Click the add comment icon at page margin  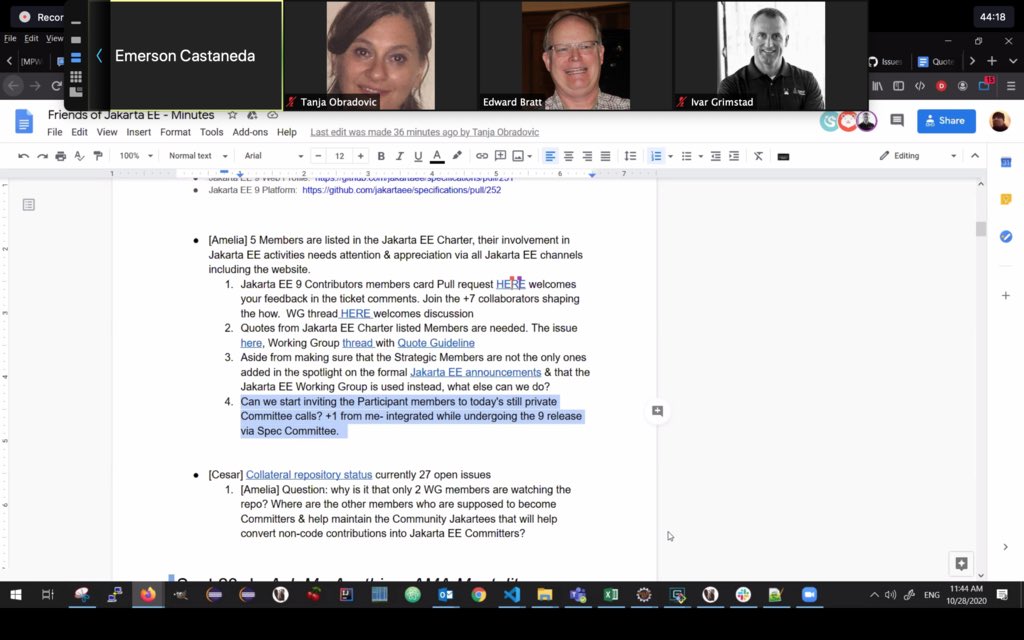coord(658,411)
